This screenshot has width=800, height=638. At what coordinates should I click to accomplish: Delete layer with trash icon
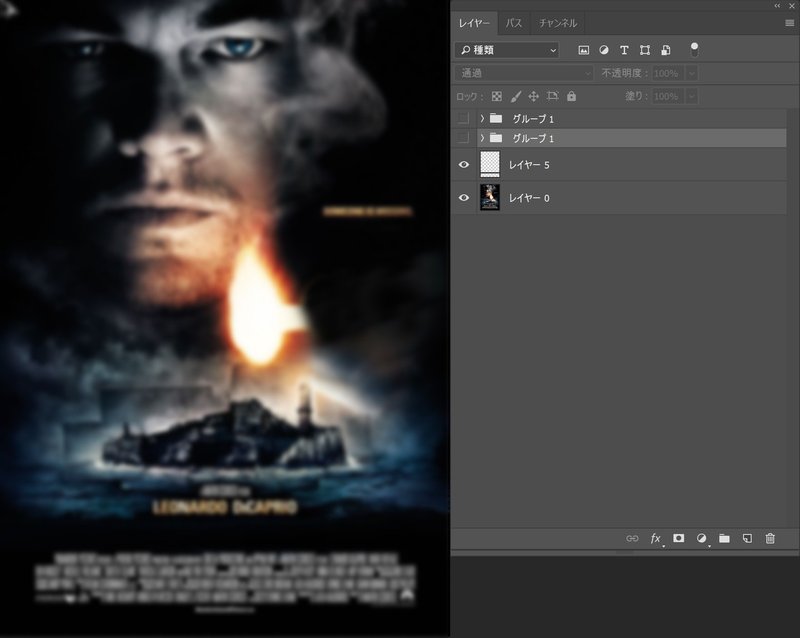point(770,538)
